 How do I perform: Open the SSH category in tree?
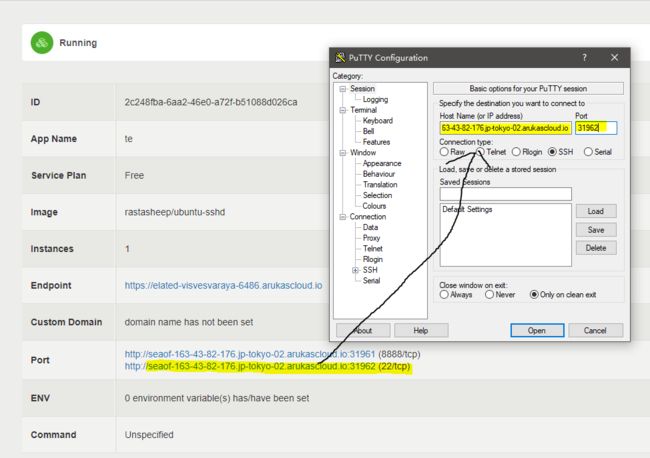coord(370,270)
